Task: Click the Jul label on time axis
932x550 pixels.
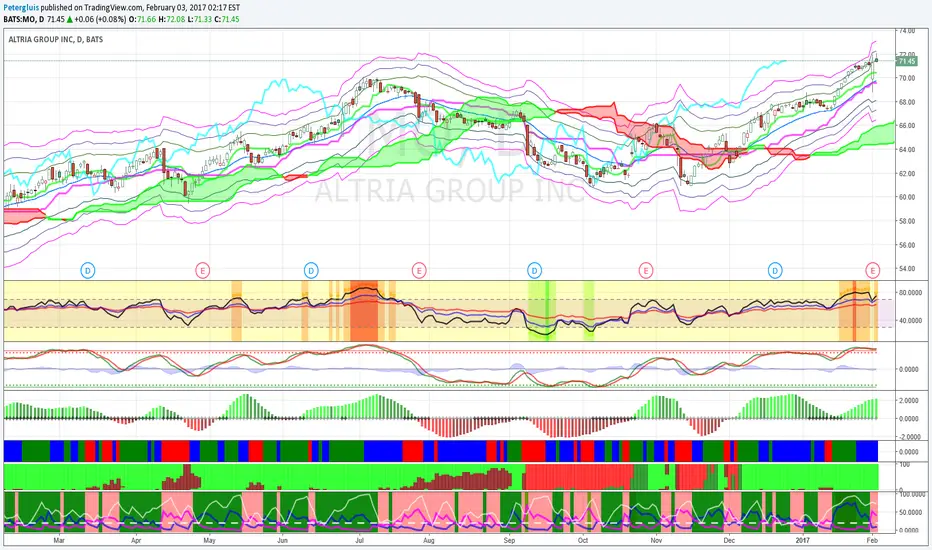Action: click(359, 540)
